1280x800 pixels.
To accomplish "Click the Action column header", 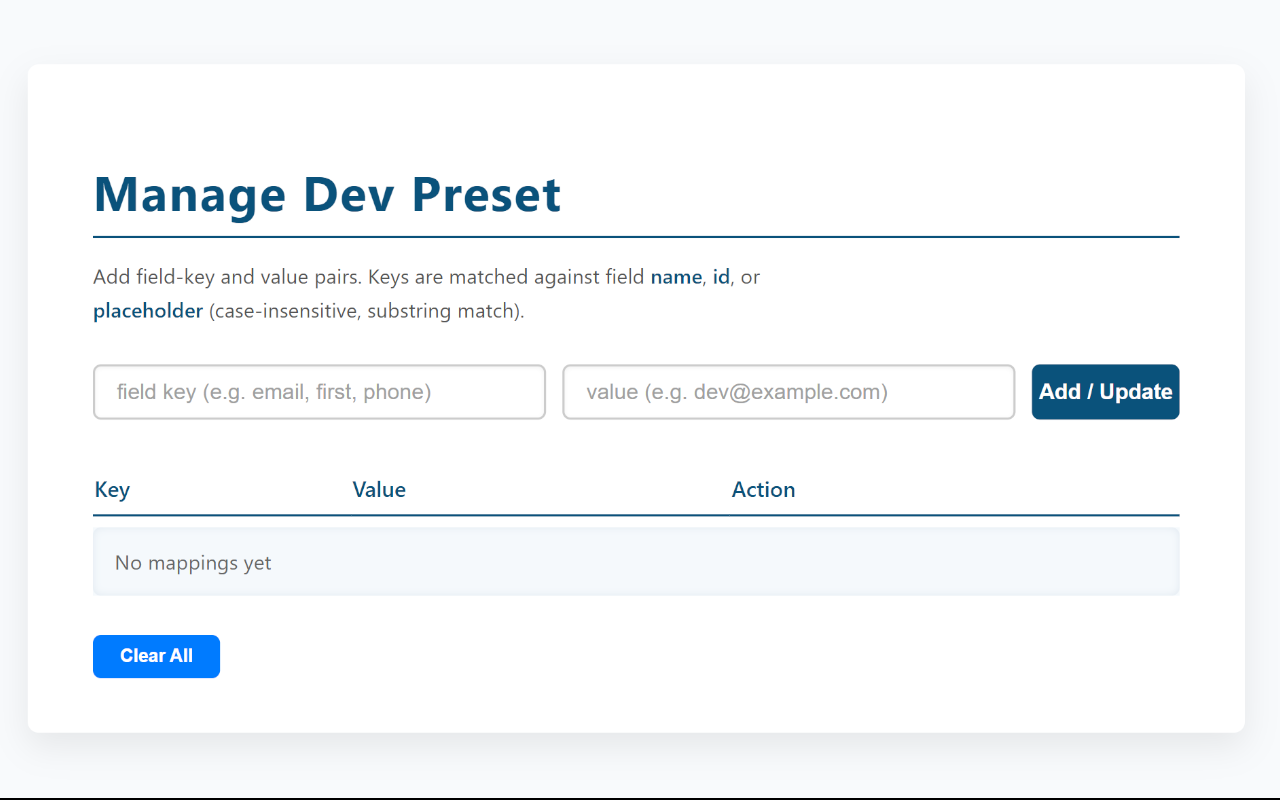I will click(x=763, y=490).
